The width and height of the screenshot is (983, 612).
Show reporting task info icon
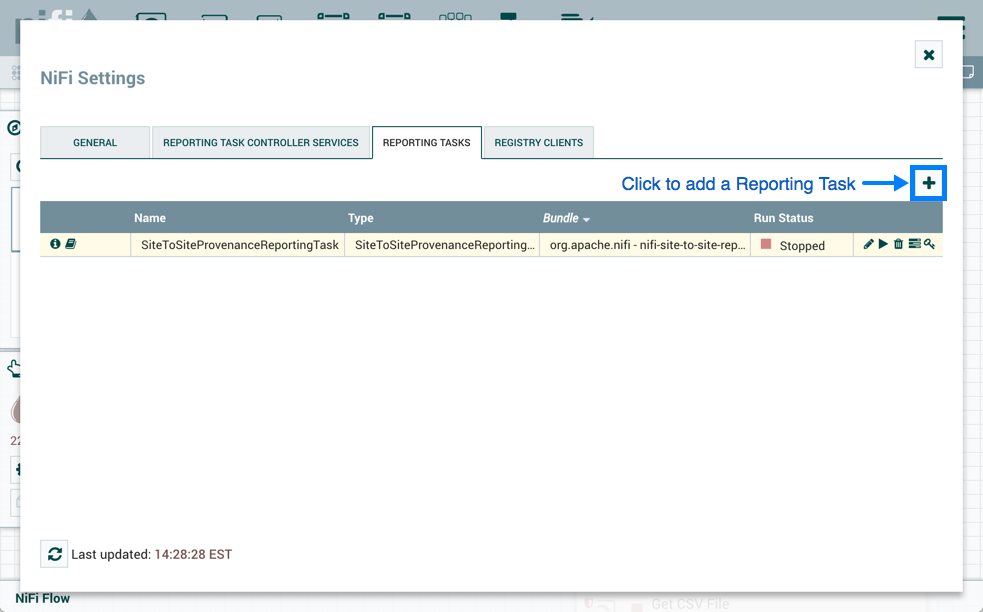pyautogui.click(x=55, y=244)
